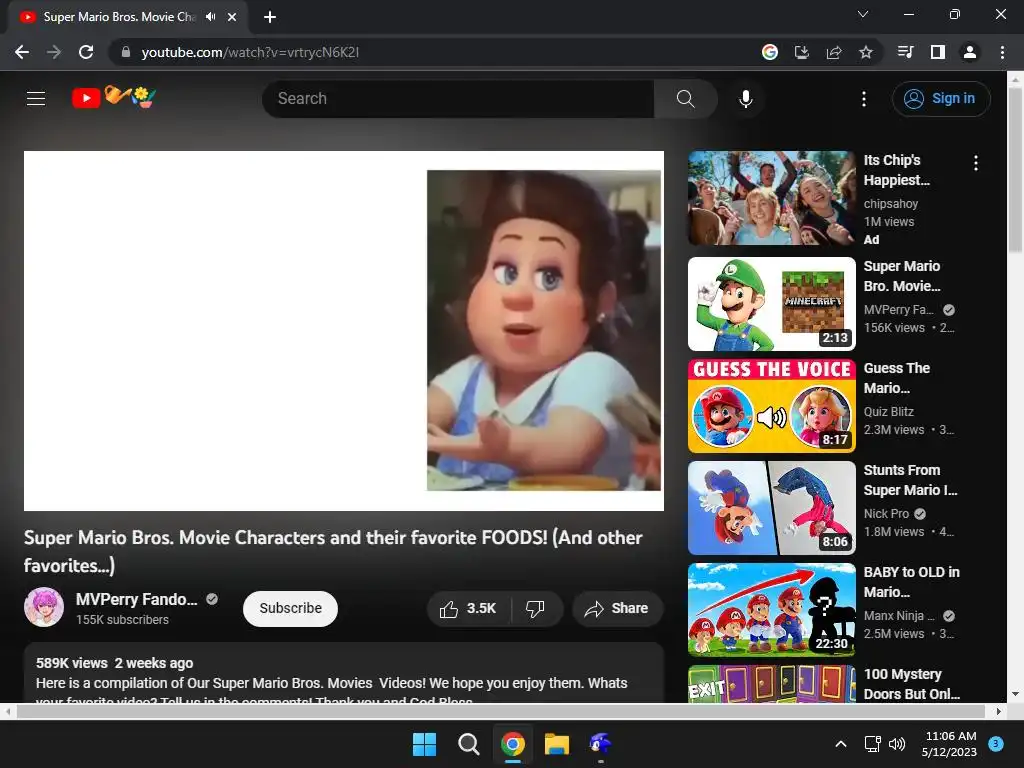Open Quiz Blitz channel name
This screenshot has width=1024, height=768.
[x=888, y=411]
